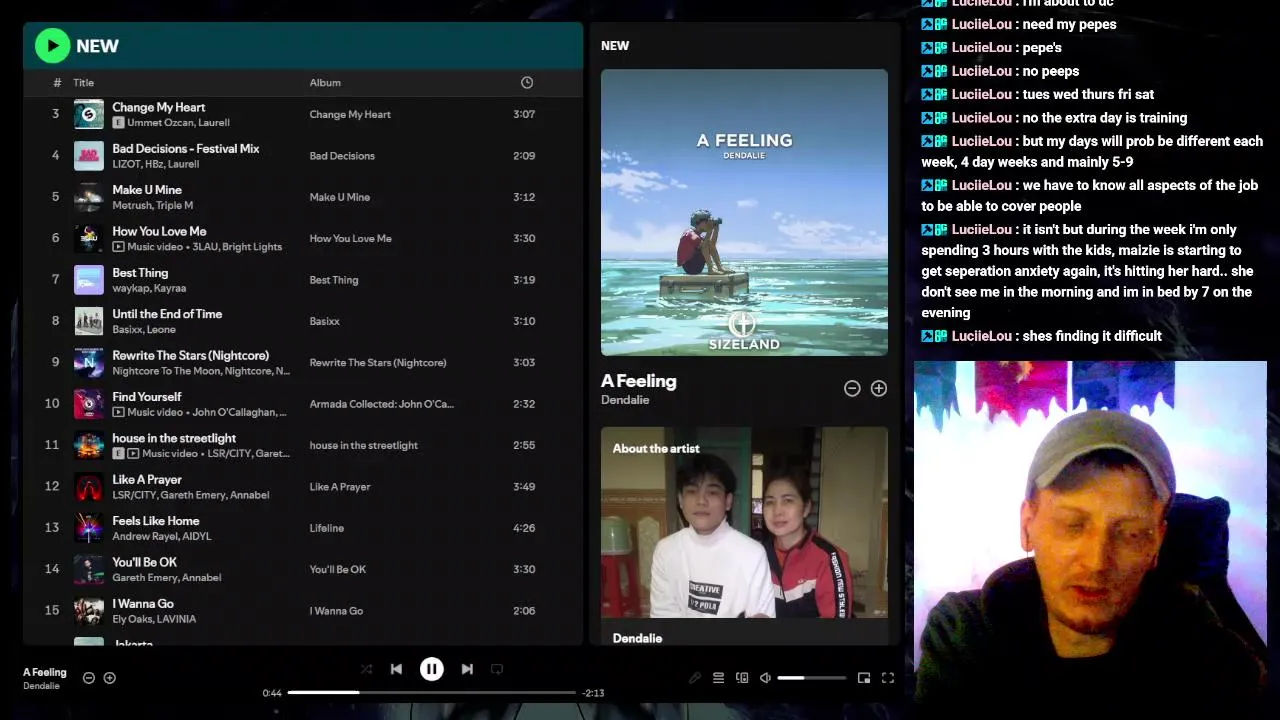Mute the volume speaker icon

coord(765,678)
